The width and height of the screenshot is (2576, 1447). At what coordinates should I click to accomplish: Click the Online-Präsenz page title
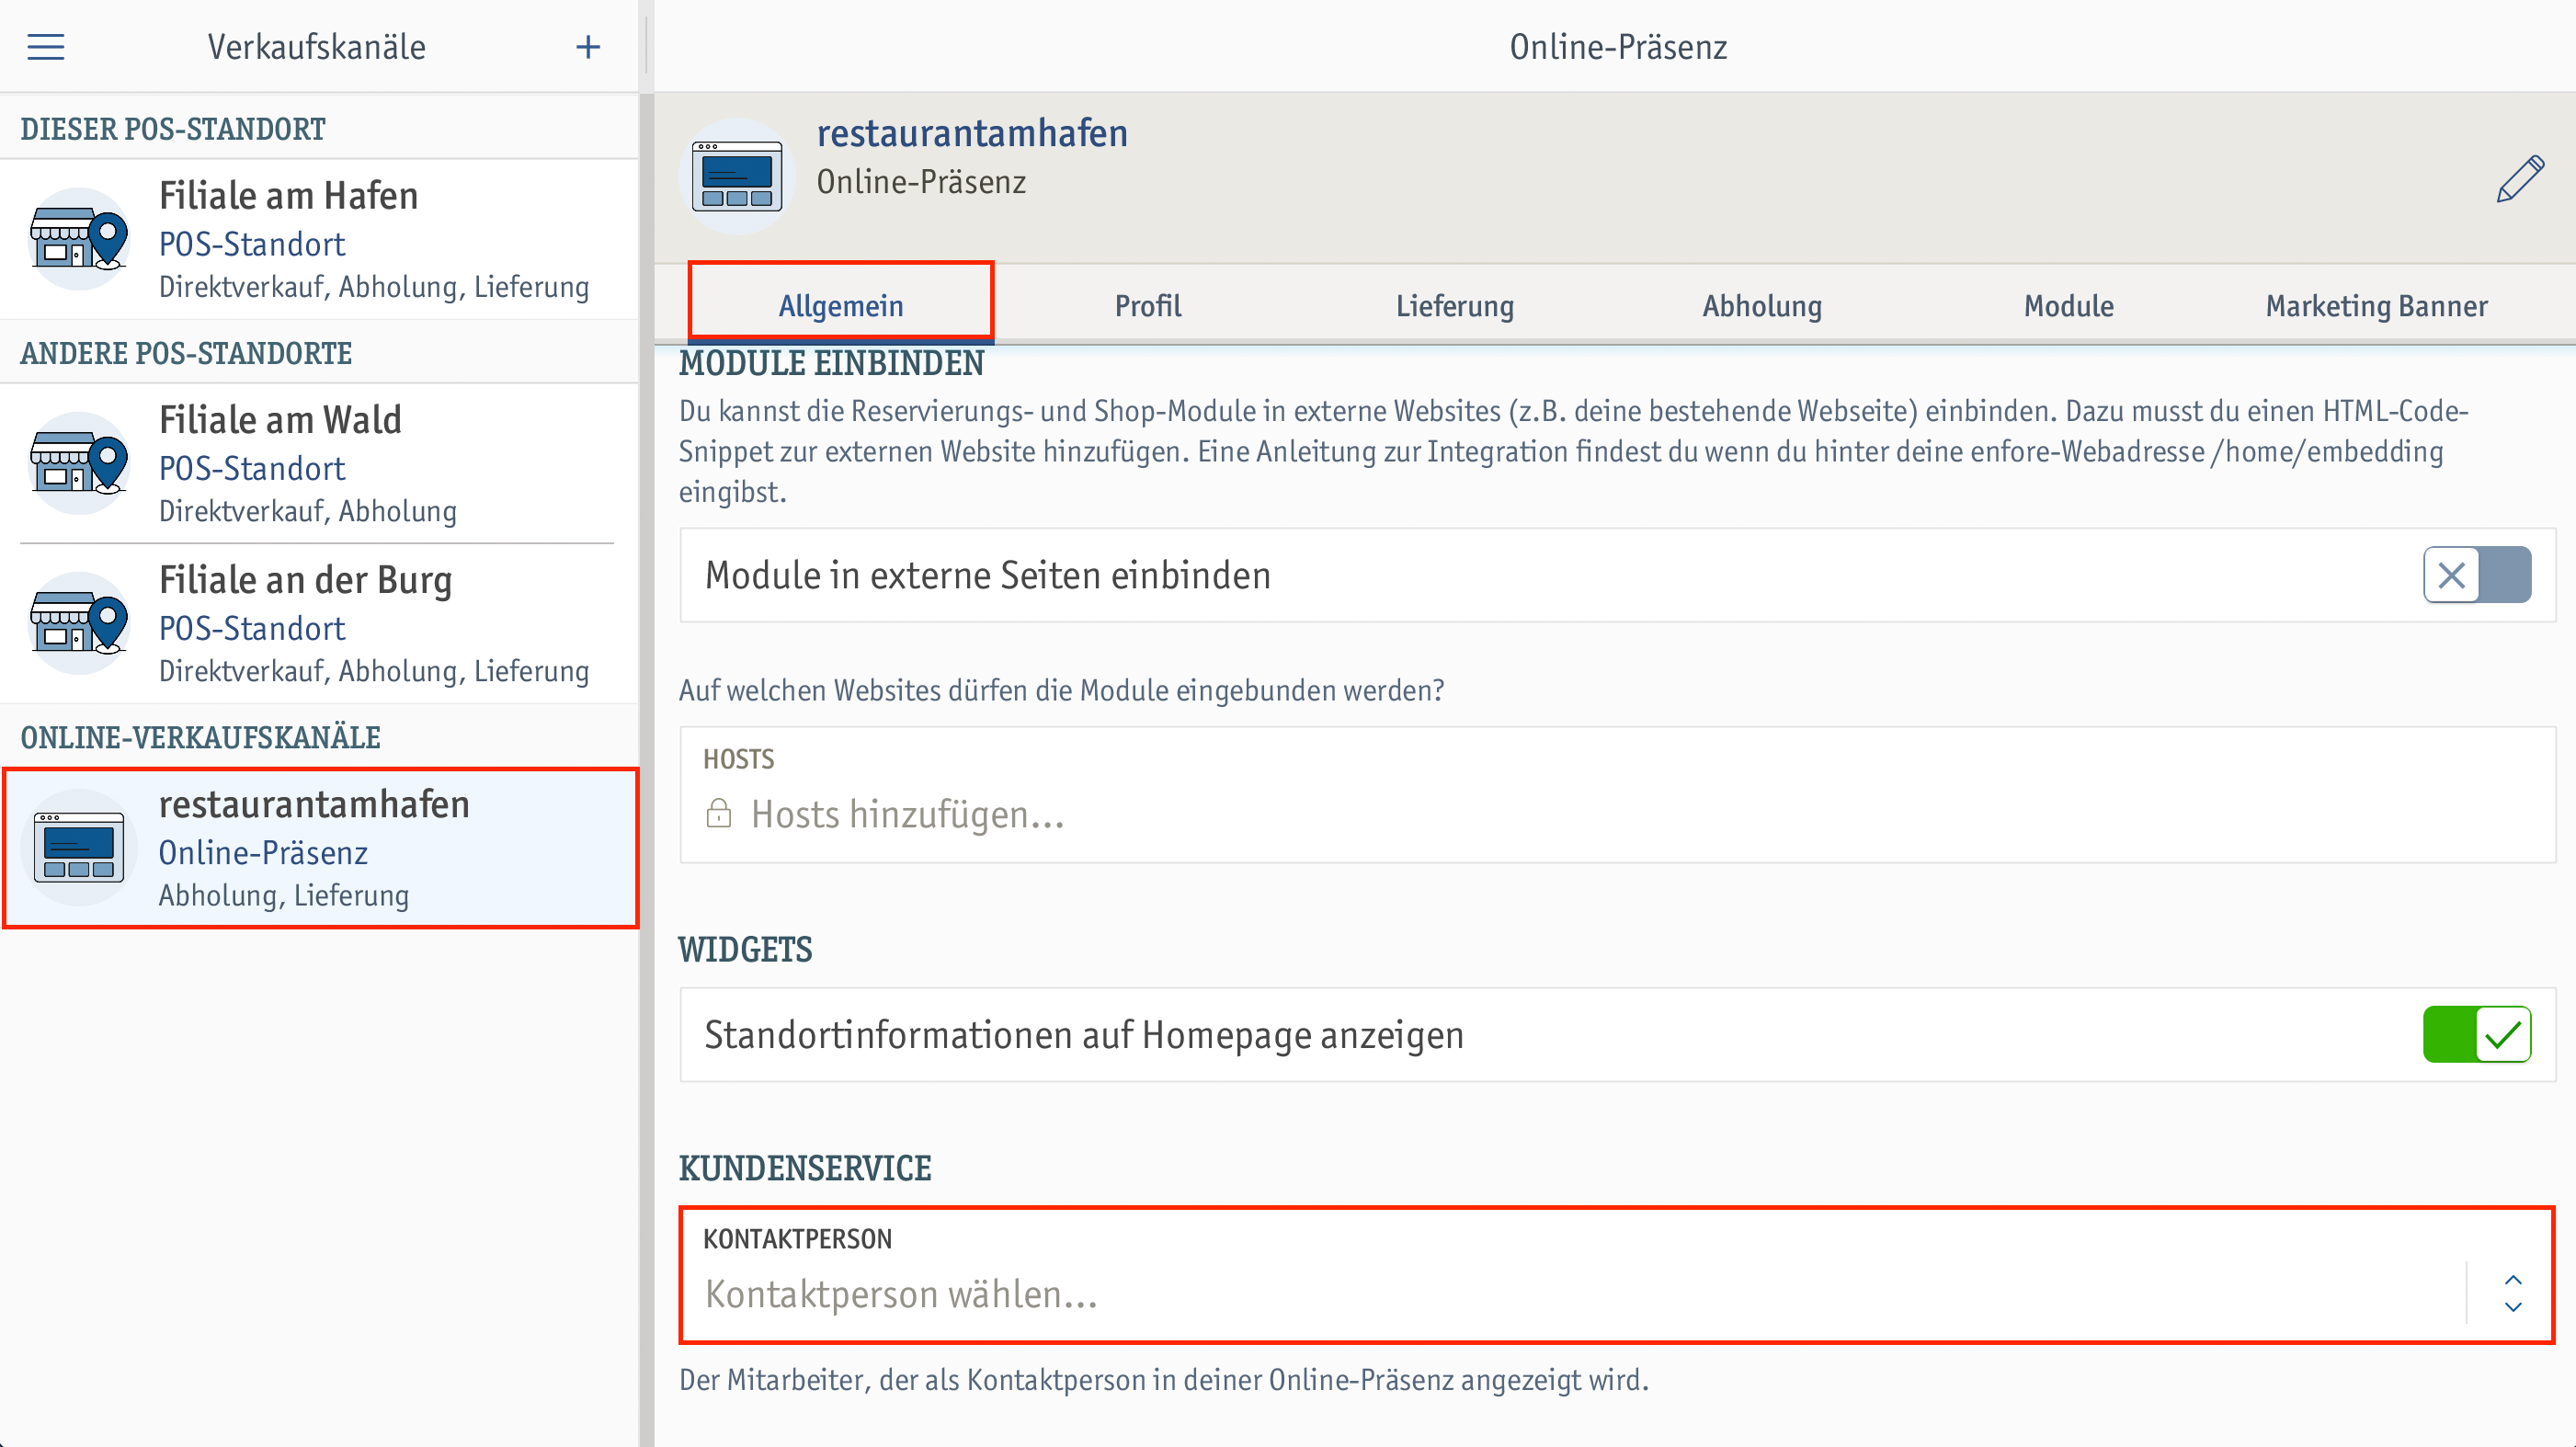[x=1618, y=47]
